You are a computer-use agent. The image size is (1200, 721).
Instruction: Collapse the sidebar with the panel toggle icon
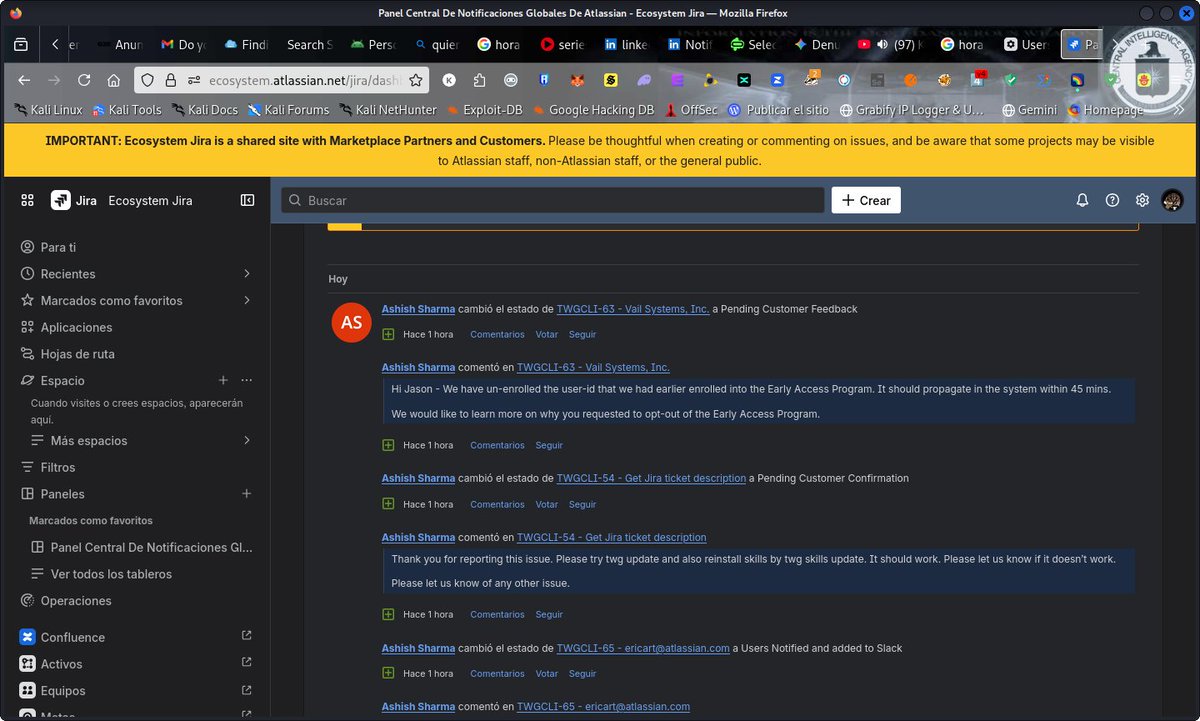pos(247,200)
